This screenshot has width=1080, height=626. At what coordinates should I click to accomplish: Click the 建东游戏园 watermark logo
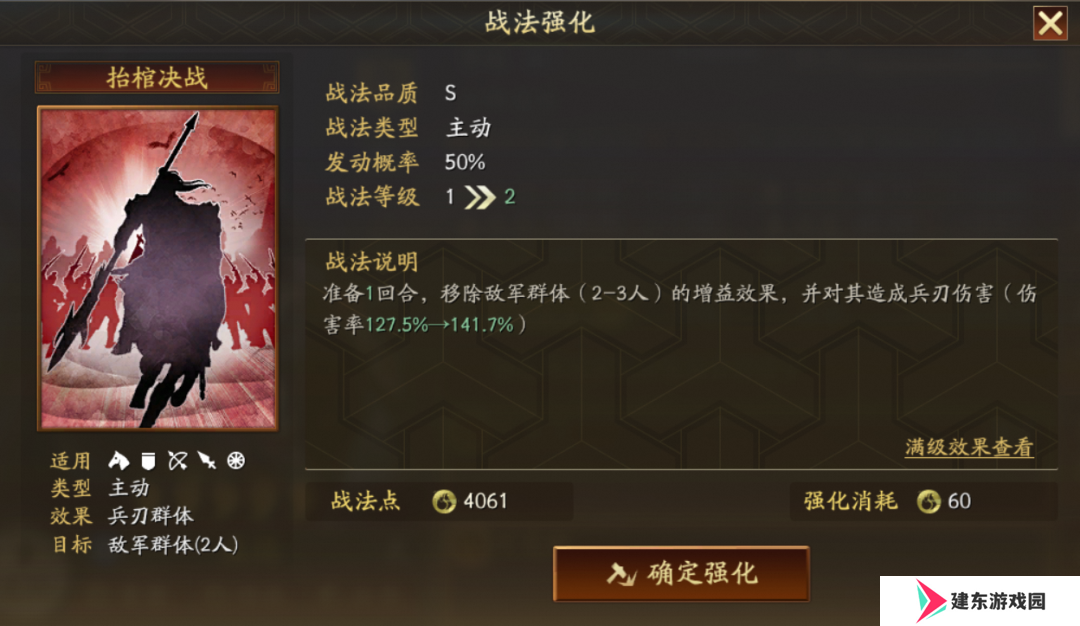[x=979, y=601]
